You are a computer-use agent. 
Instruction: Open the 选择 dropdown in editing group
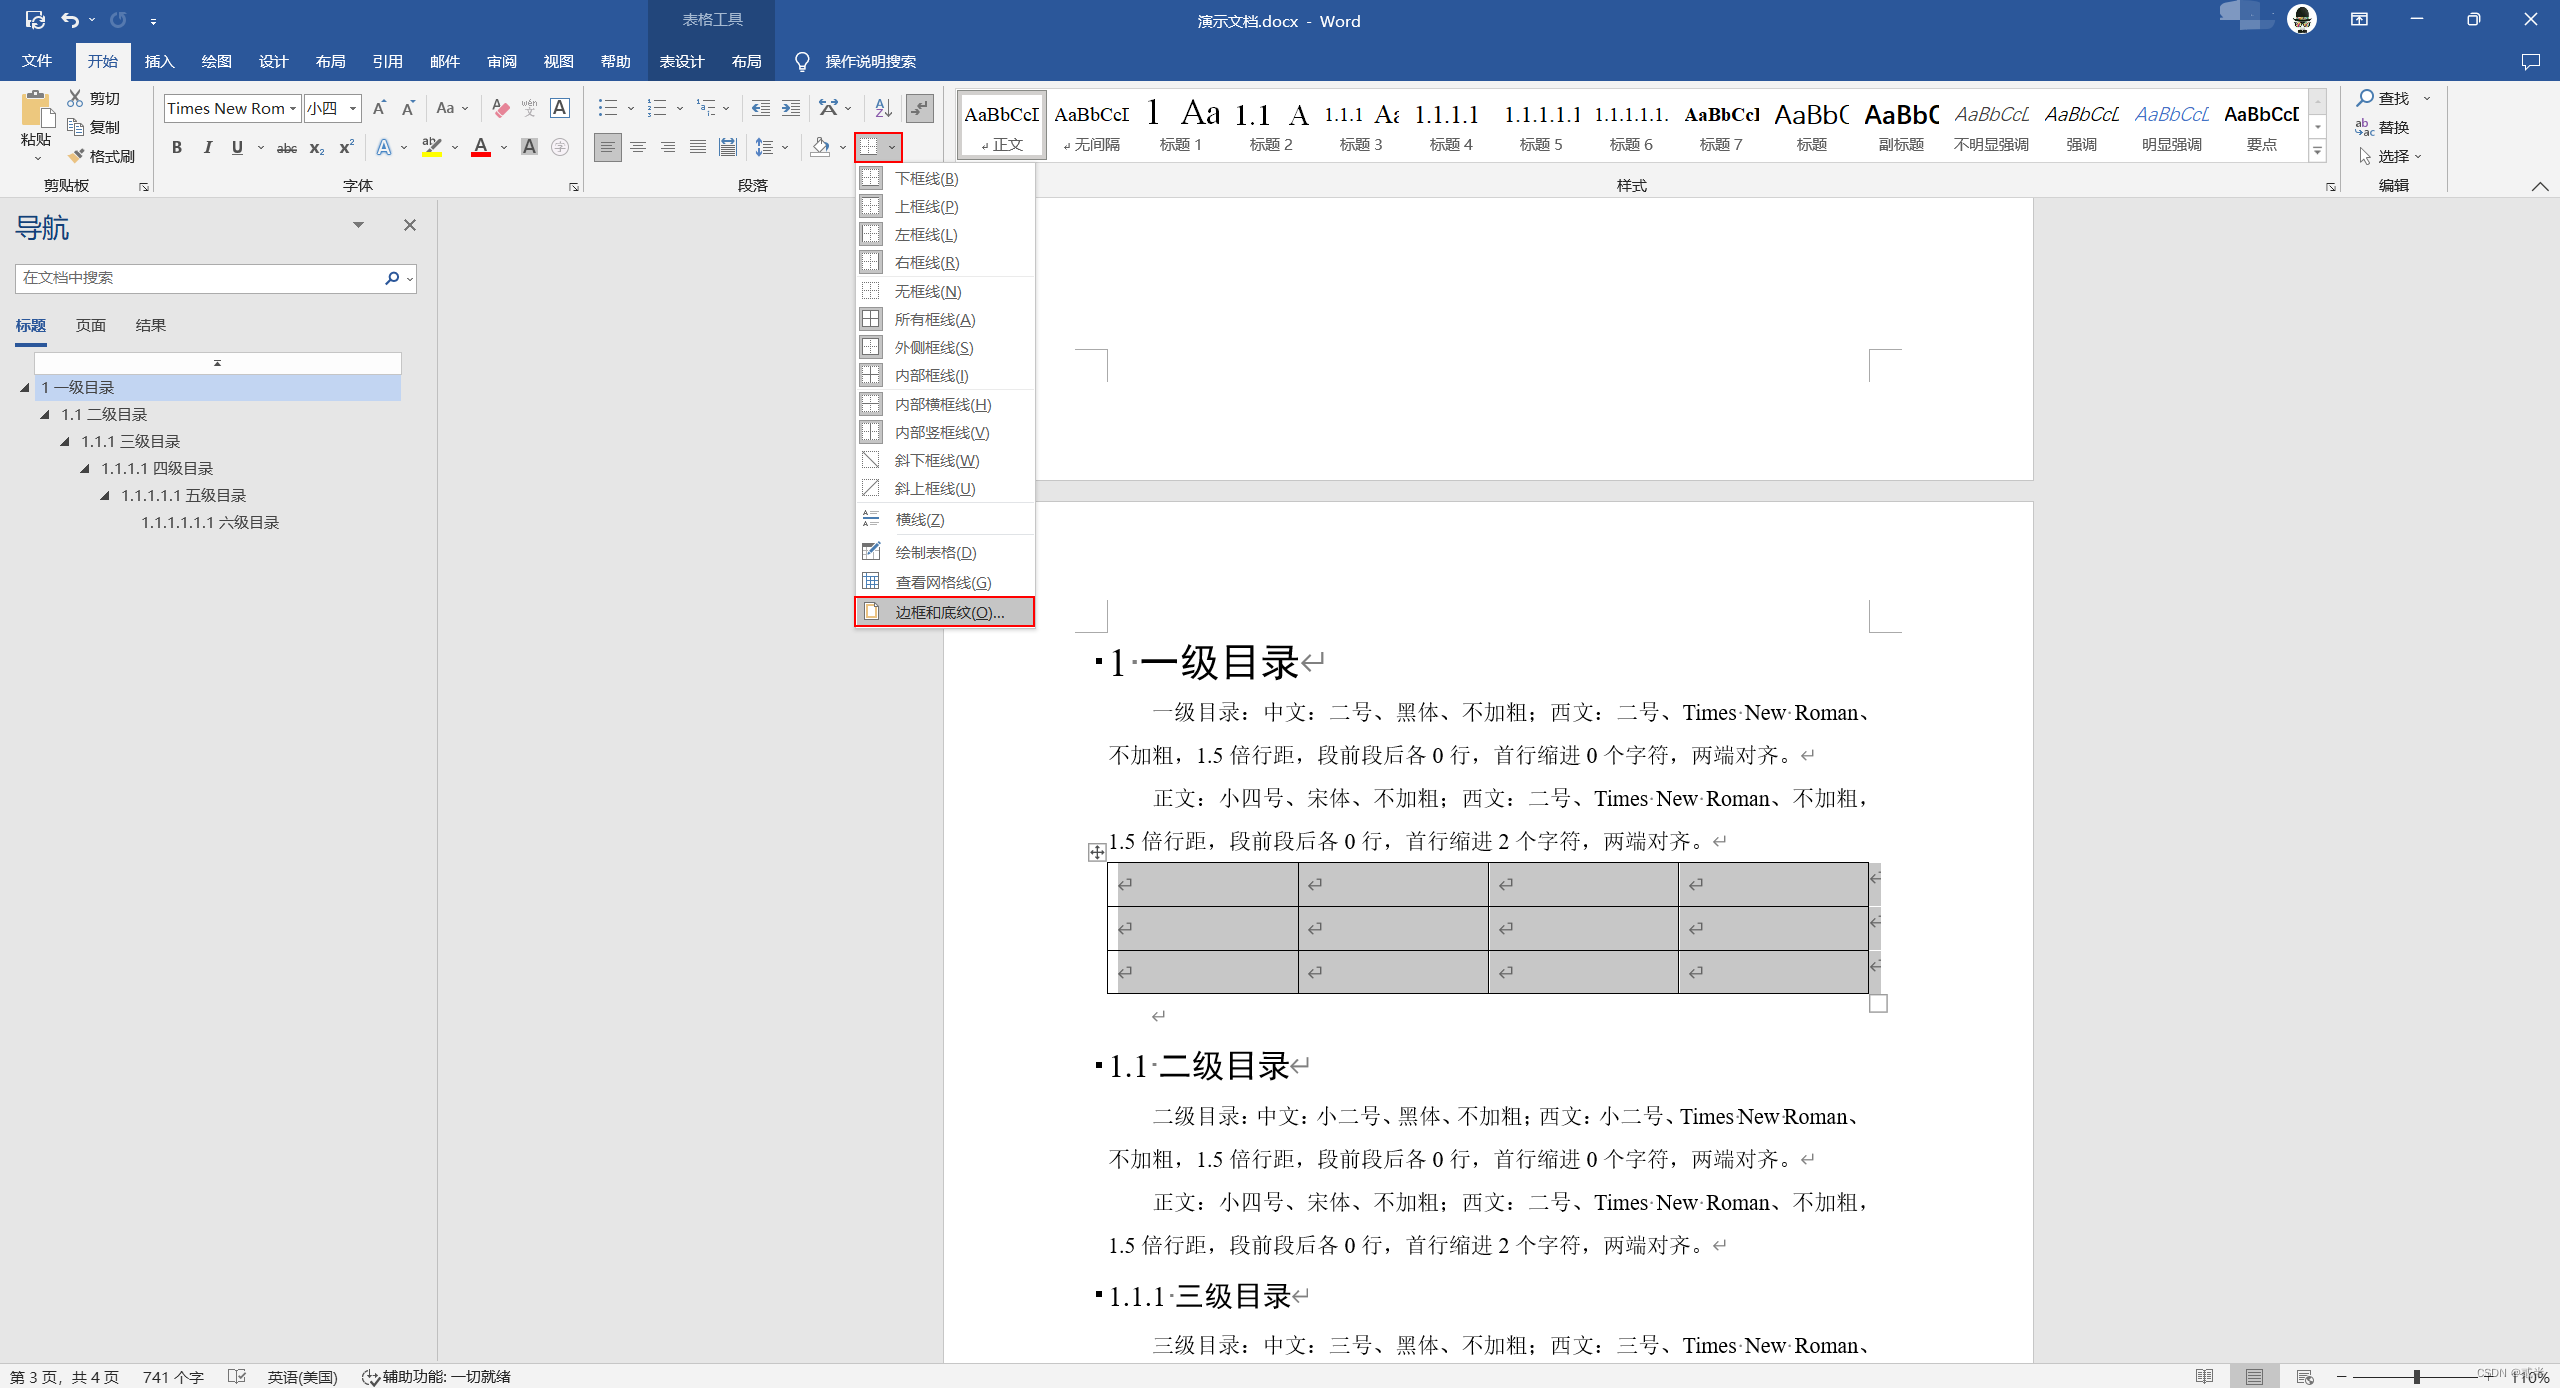[x=2390, y=156]
